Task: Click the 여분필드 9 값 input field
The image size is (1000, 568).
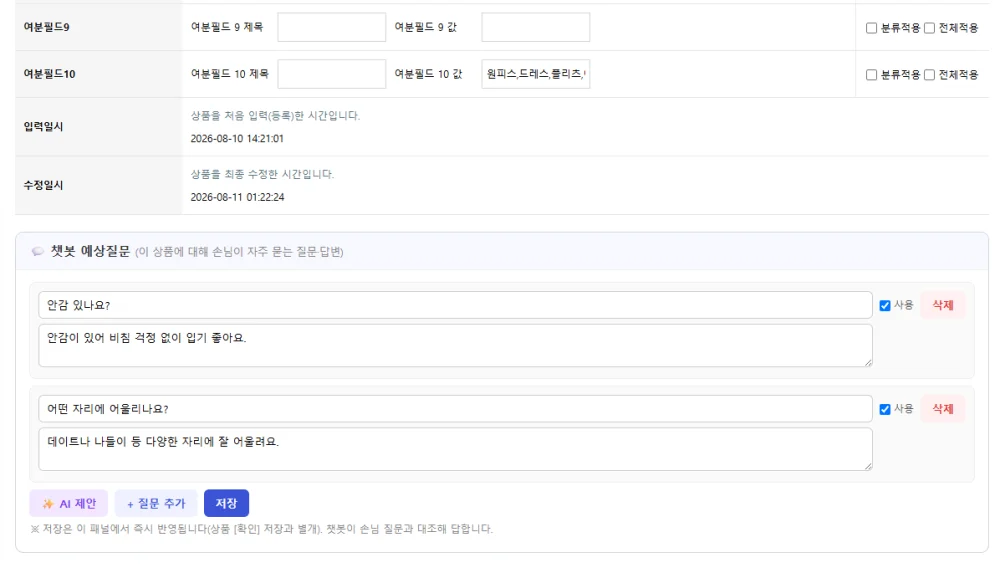Action: (x=536, y=27)
